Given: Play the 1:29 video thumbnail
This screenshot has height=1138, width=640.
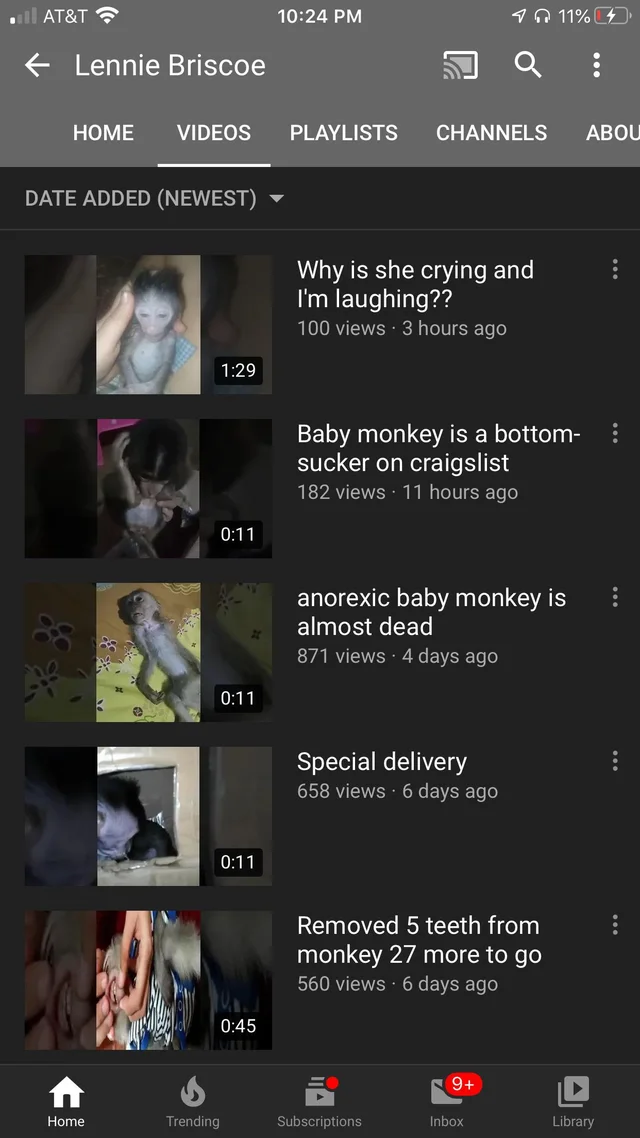Looking at the screenshot, I should pos(148,324).
